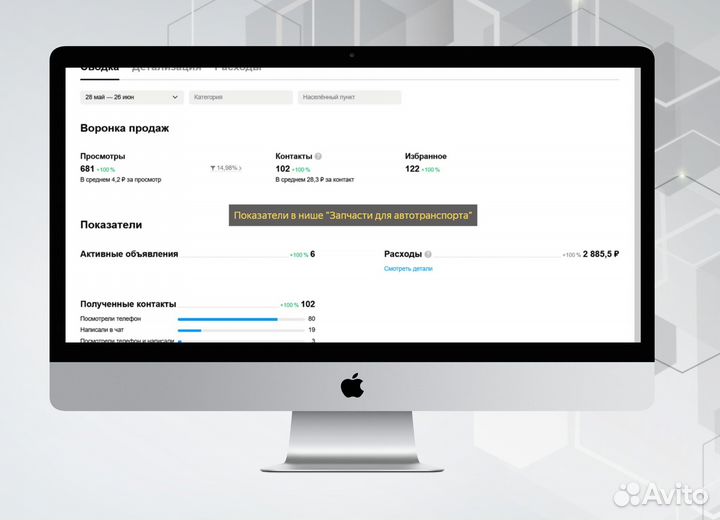The height and width of the screenshot is (520, 720).
Task: Click the help icon next to Контакты
Action: click(x=318, y=157)
